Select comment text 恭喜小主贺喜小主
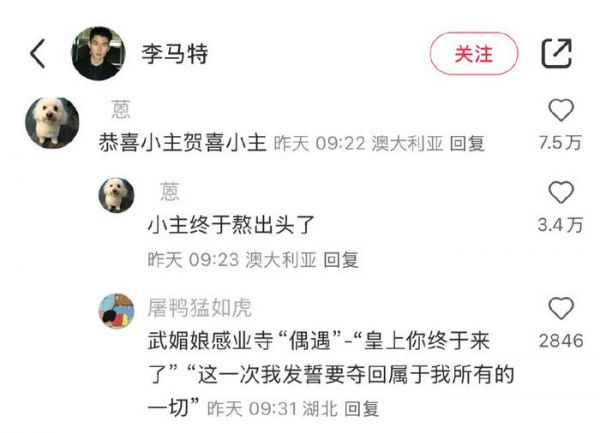 coord(183,143)
